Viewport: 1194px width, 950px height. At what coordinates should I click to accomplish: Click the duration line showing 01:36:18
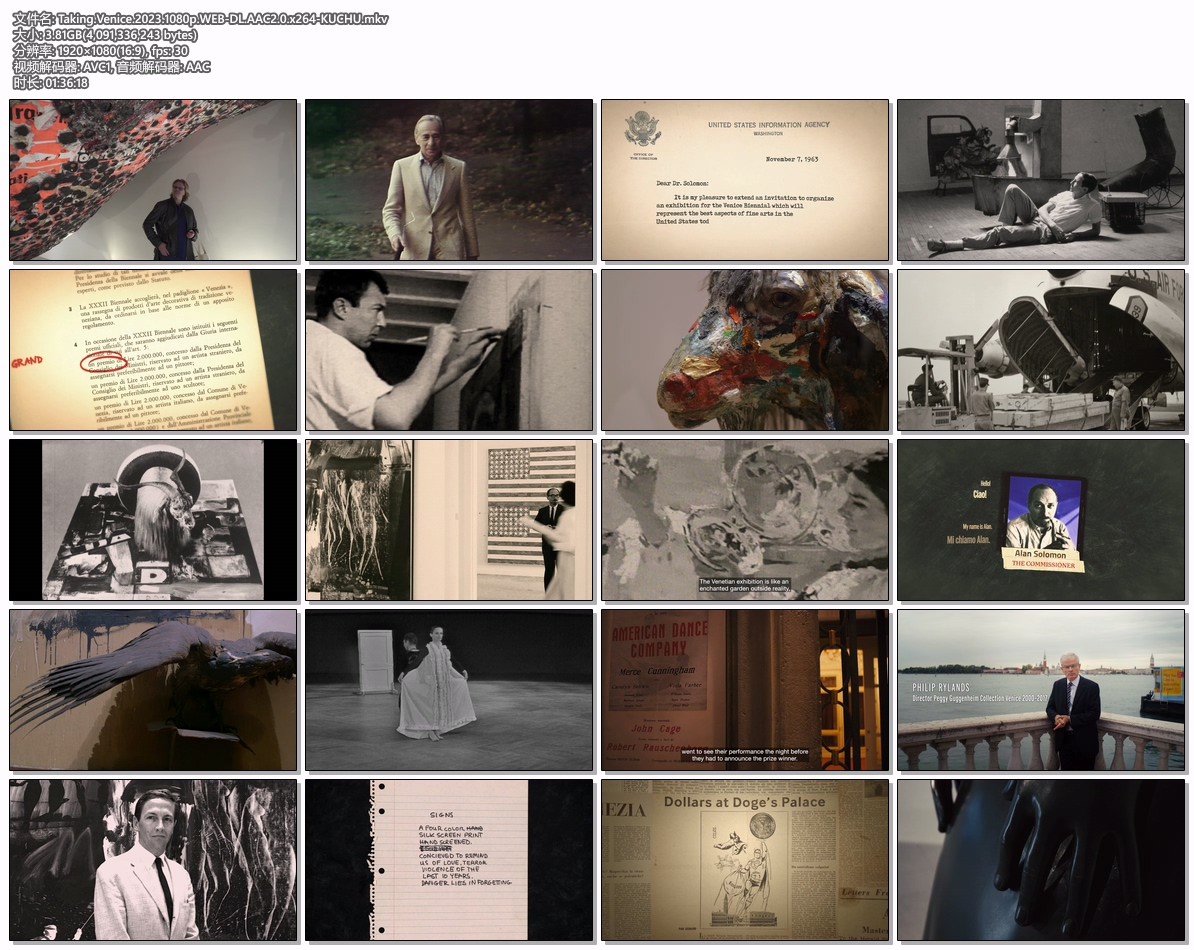[50, 83]
